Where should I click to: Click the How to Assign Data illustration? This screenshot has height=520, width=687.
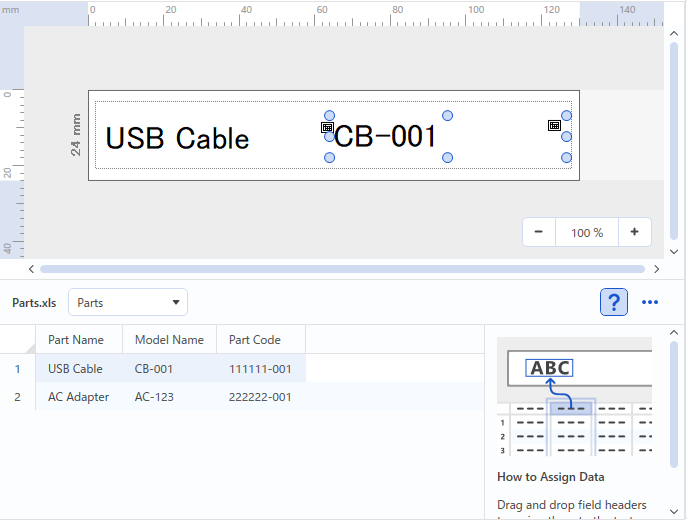tap(574, 395)
